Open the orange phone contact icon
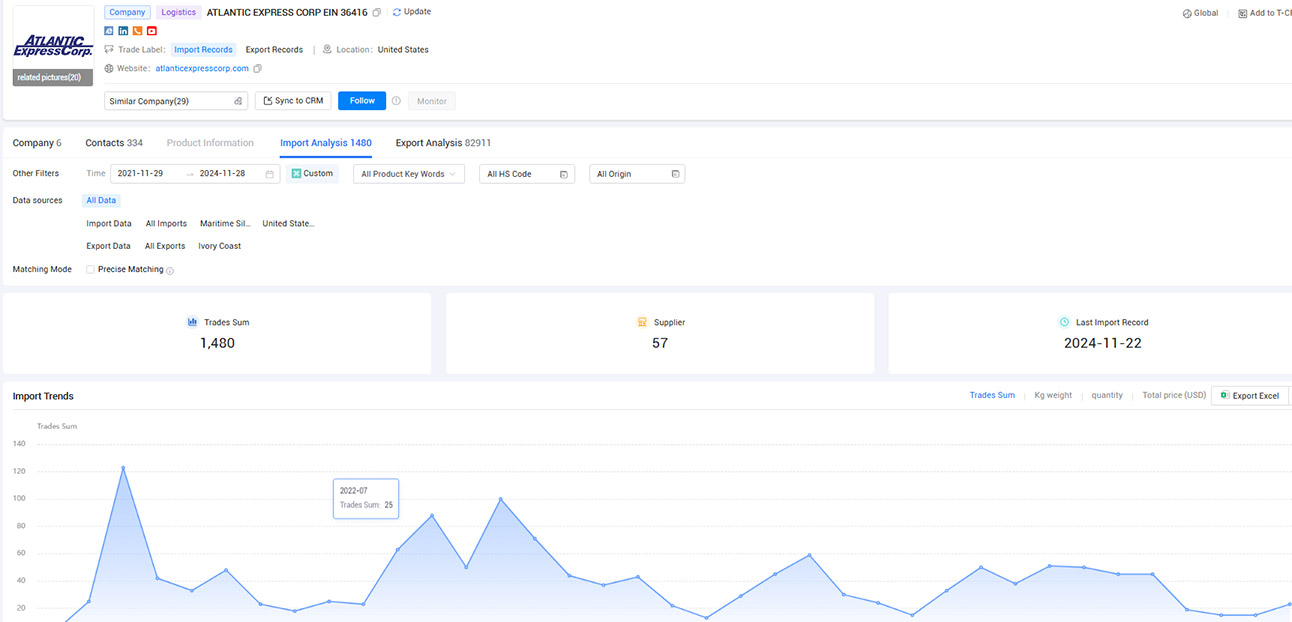Screen dimensions: 1292x622 pos(137,31)
